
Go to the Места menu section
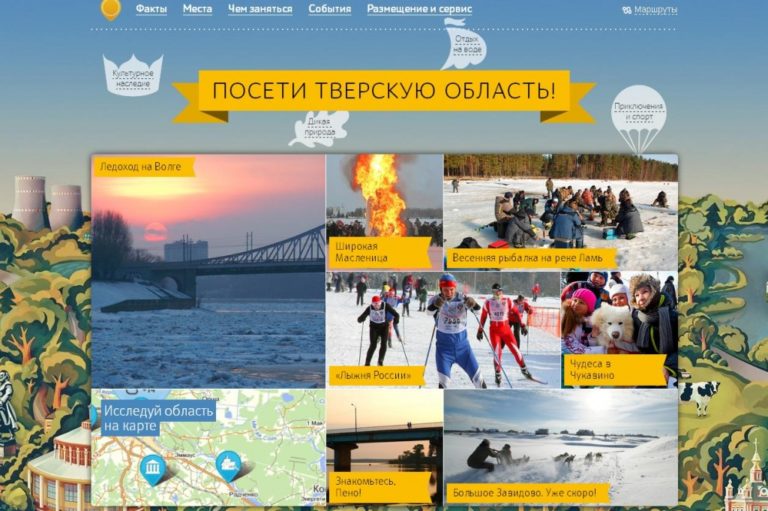[x=197, y=9]
